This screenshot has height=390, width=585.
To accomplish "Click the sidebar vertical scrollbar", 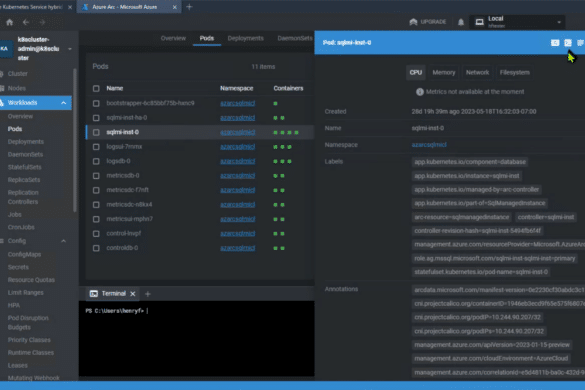I will 75,140.
